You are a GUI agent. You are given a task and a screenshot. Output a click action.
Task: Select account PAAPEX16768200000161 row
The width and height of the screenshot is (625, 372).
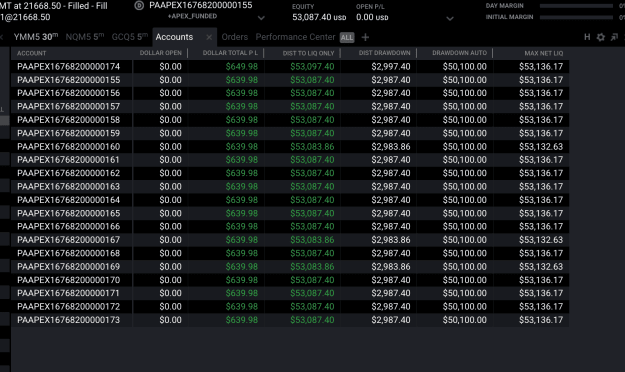(290, 160)
